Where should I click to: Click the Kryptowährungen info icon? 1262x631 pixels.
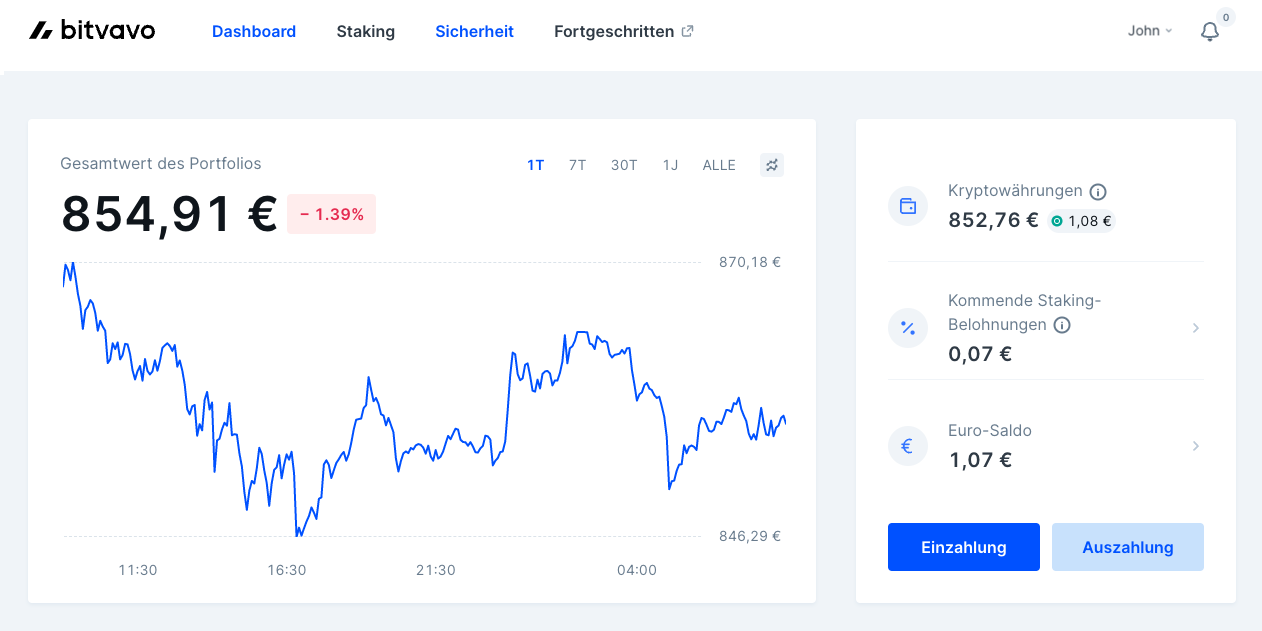(x=1097, y=191)
